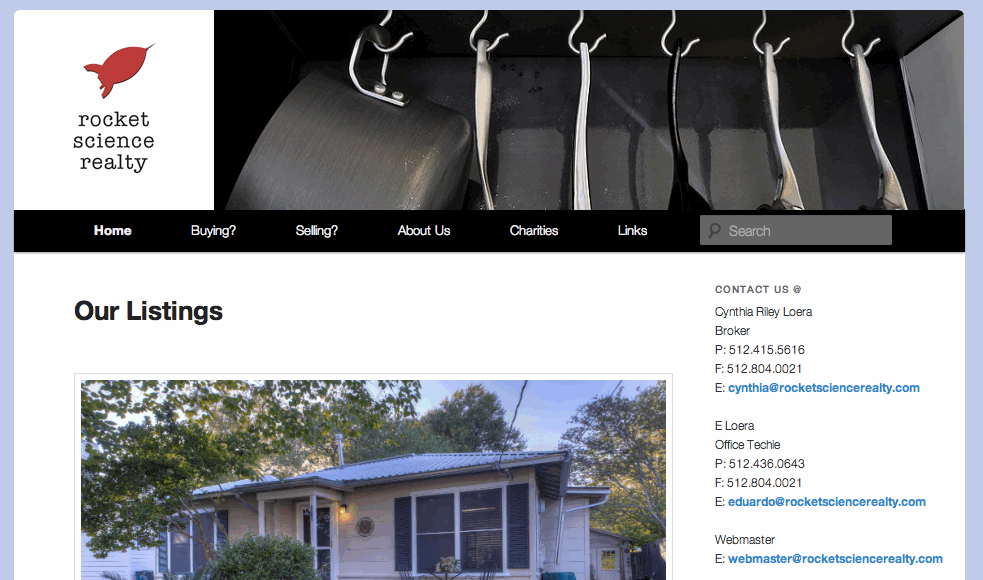
Task: Click the rocket science realty logo text
Action: (x=113, y=141)
